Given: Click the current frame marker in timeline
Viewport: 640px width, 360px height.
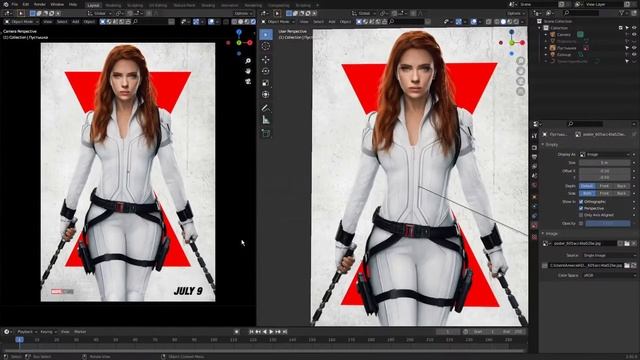Looking at the screenshot, I should pyautogui.click(x=19, y=340).
